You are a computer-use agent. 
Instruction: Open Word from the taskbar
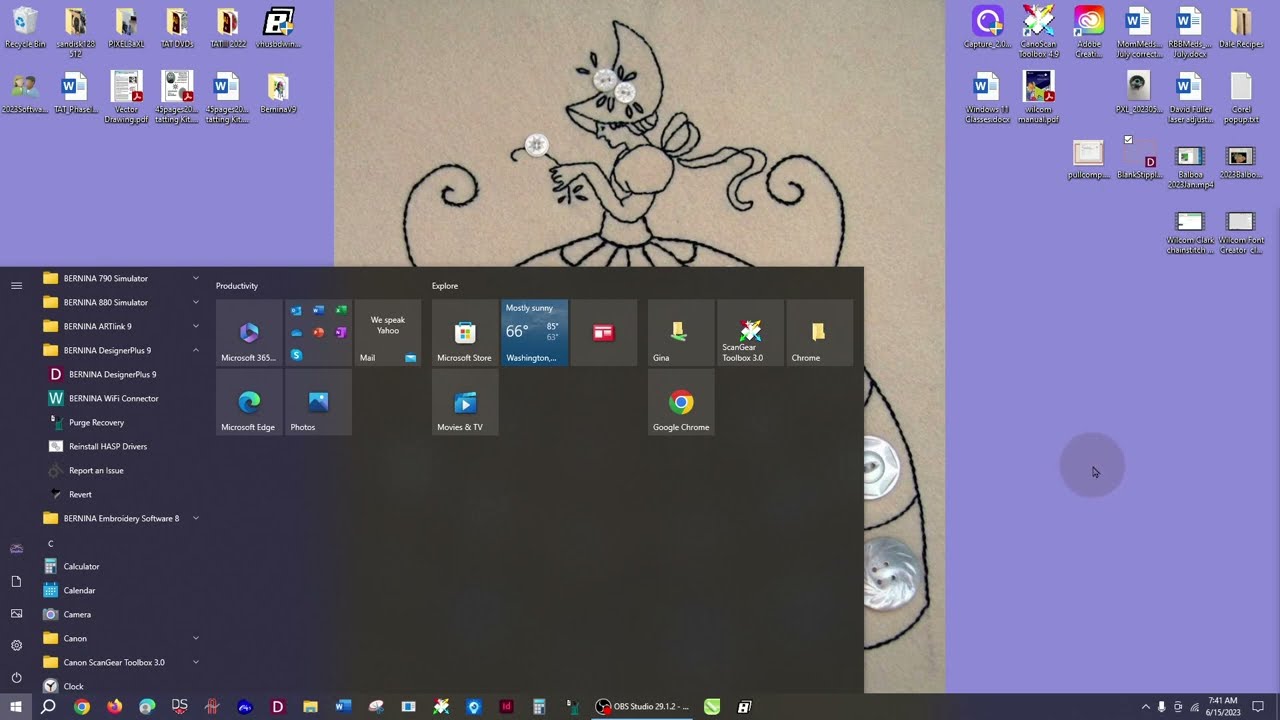point(343,707)
